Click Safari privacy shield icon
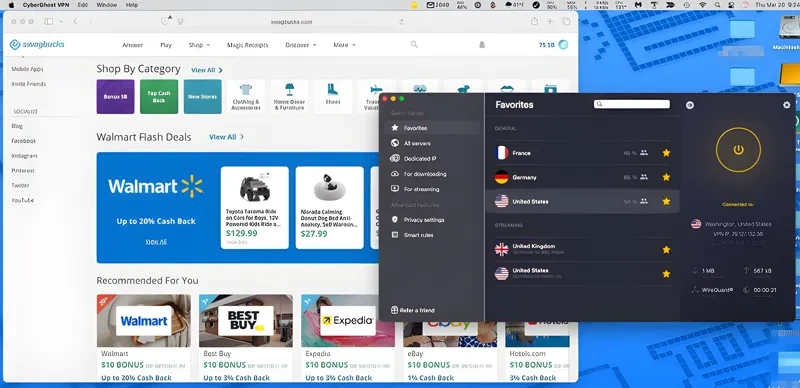 pyautogui.click(x=164, y=21)
